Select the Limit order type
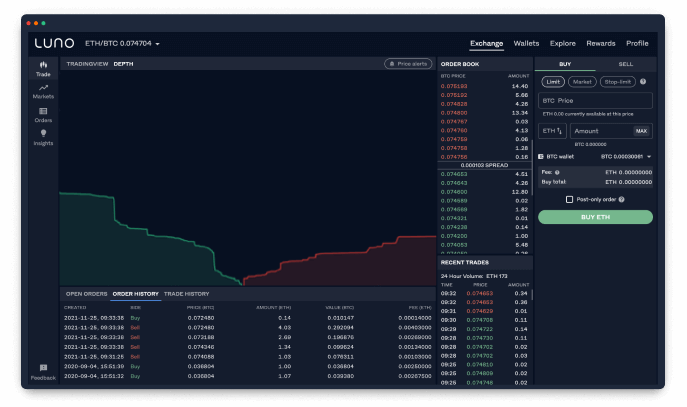Screen dimensions: 687x407 tap(553, 82)
